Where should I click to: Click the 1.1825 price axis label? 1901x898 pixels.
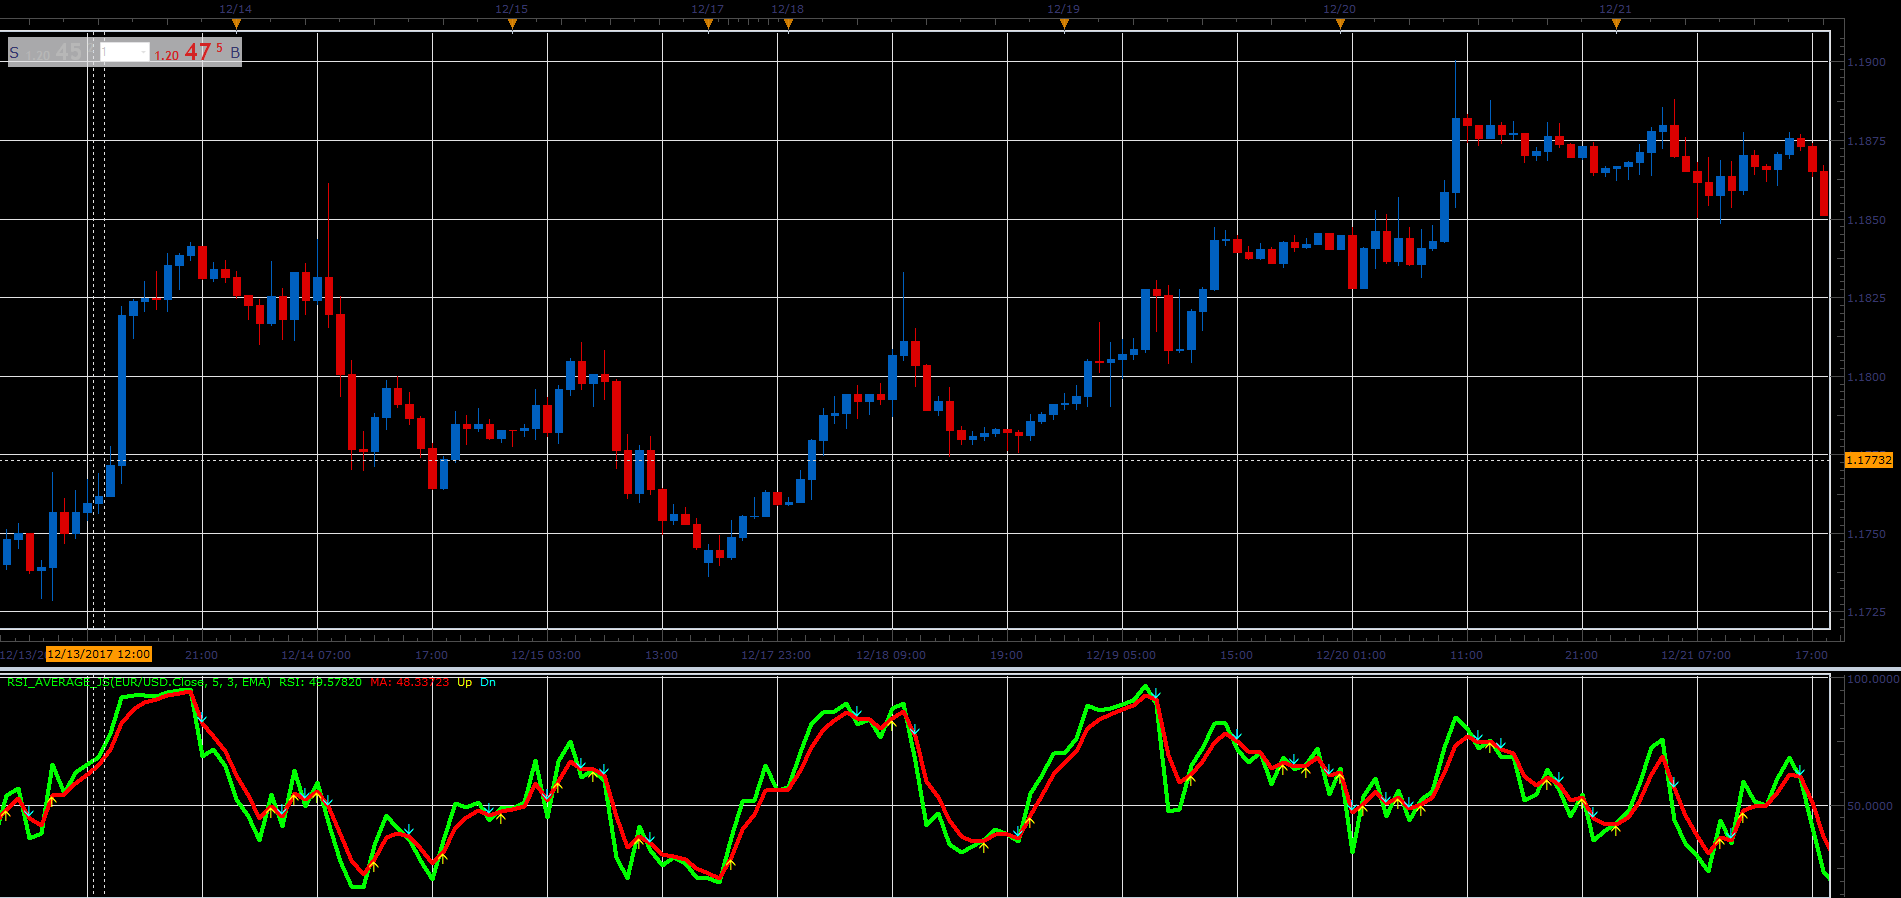pos(1866,298)
